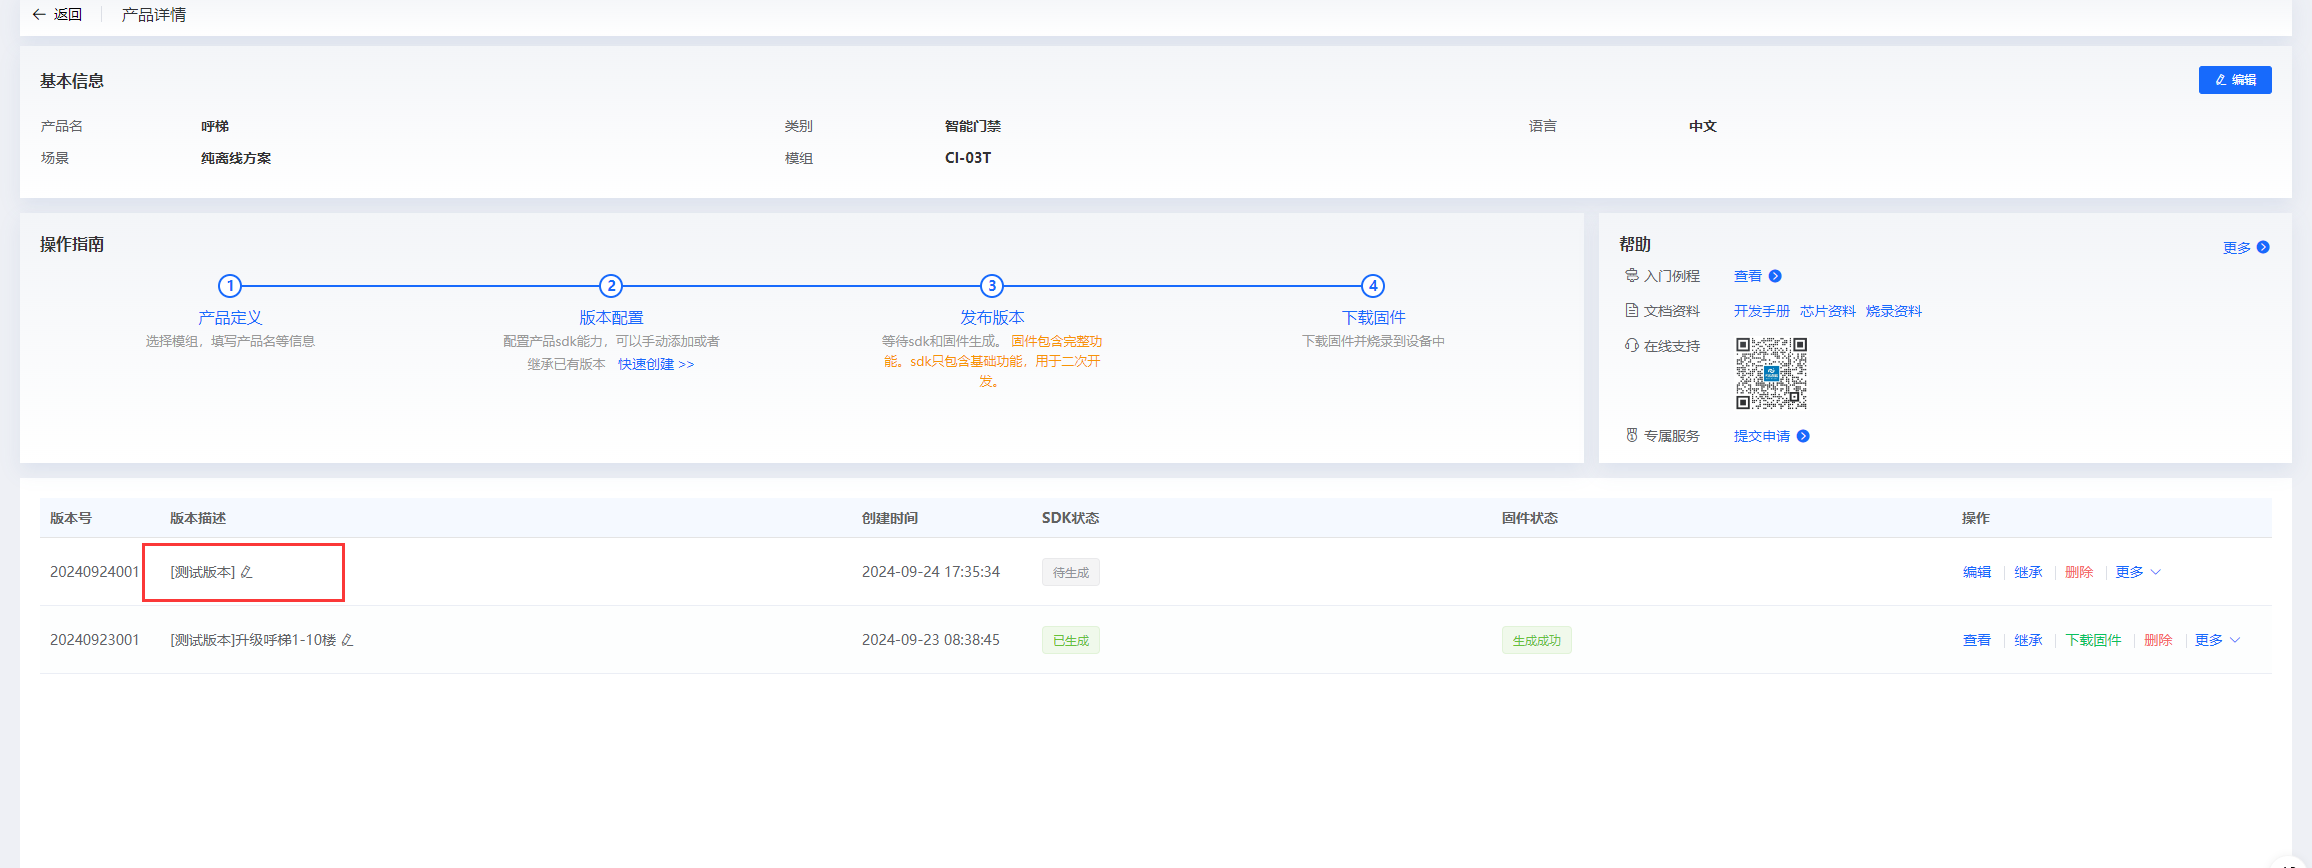Delete version 20240924001 via 删除
Viewport: 2312px width, 868px height.
coord(2079,572)
